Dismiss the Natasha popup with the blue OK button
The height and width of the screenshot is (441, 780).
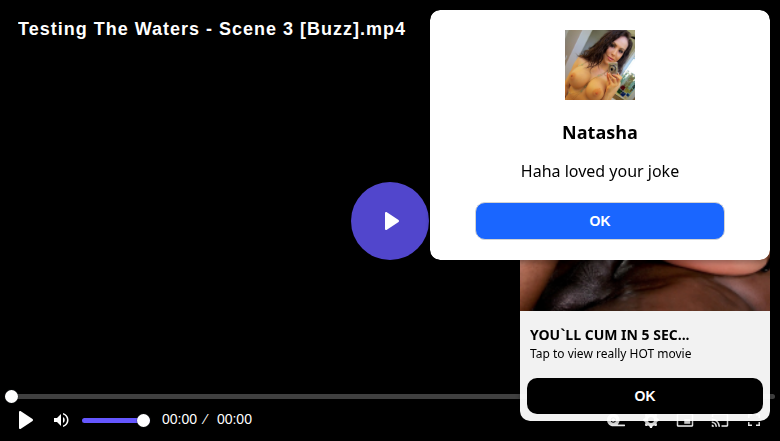[x=599, y=221]
